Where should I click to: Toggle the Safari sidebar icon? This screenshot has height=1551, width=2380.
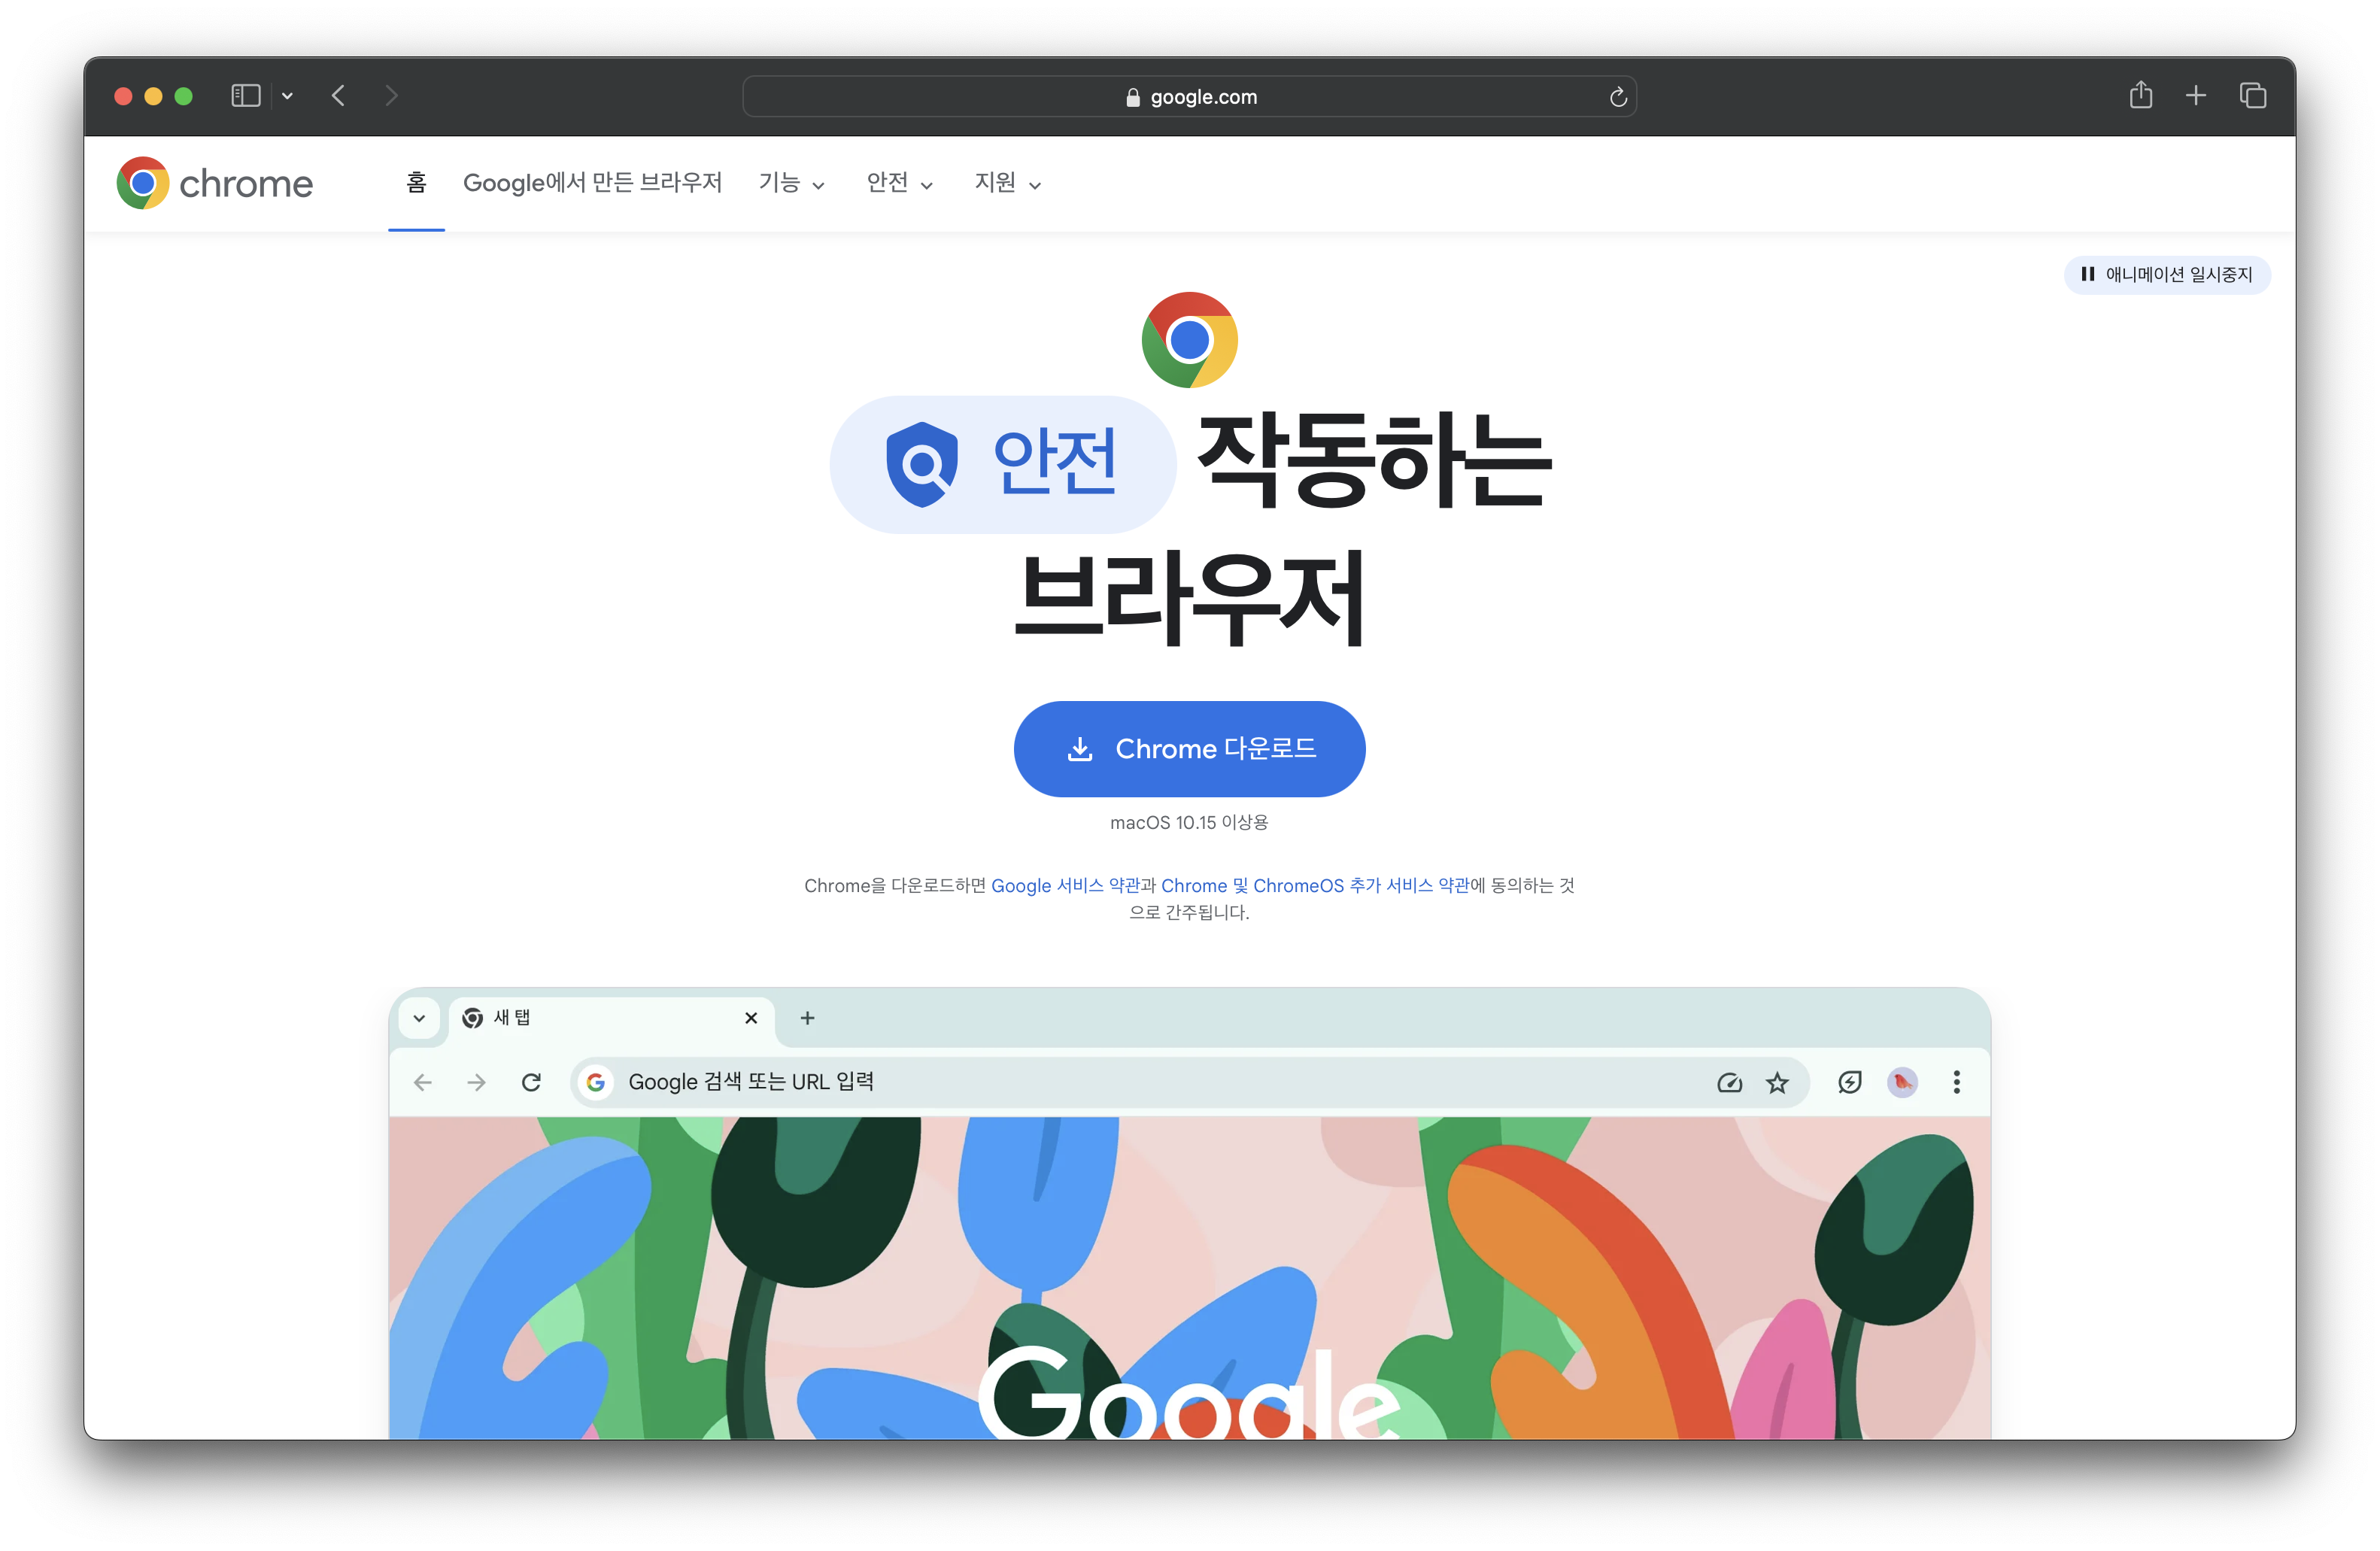(x=246, y=96)
